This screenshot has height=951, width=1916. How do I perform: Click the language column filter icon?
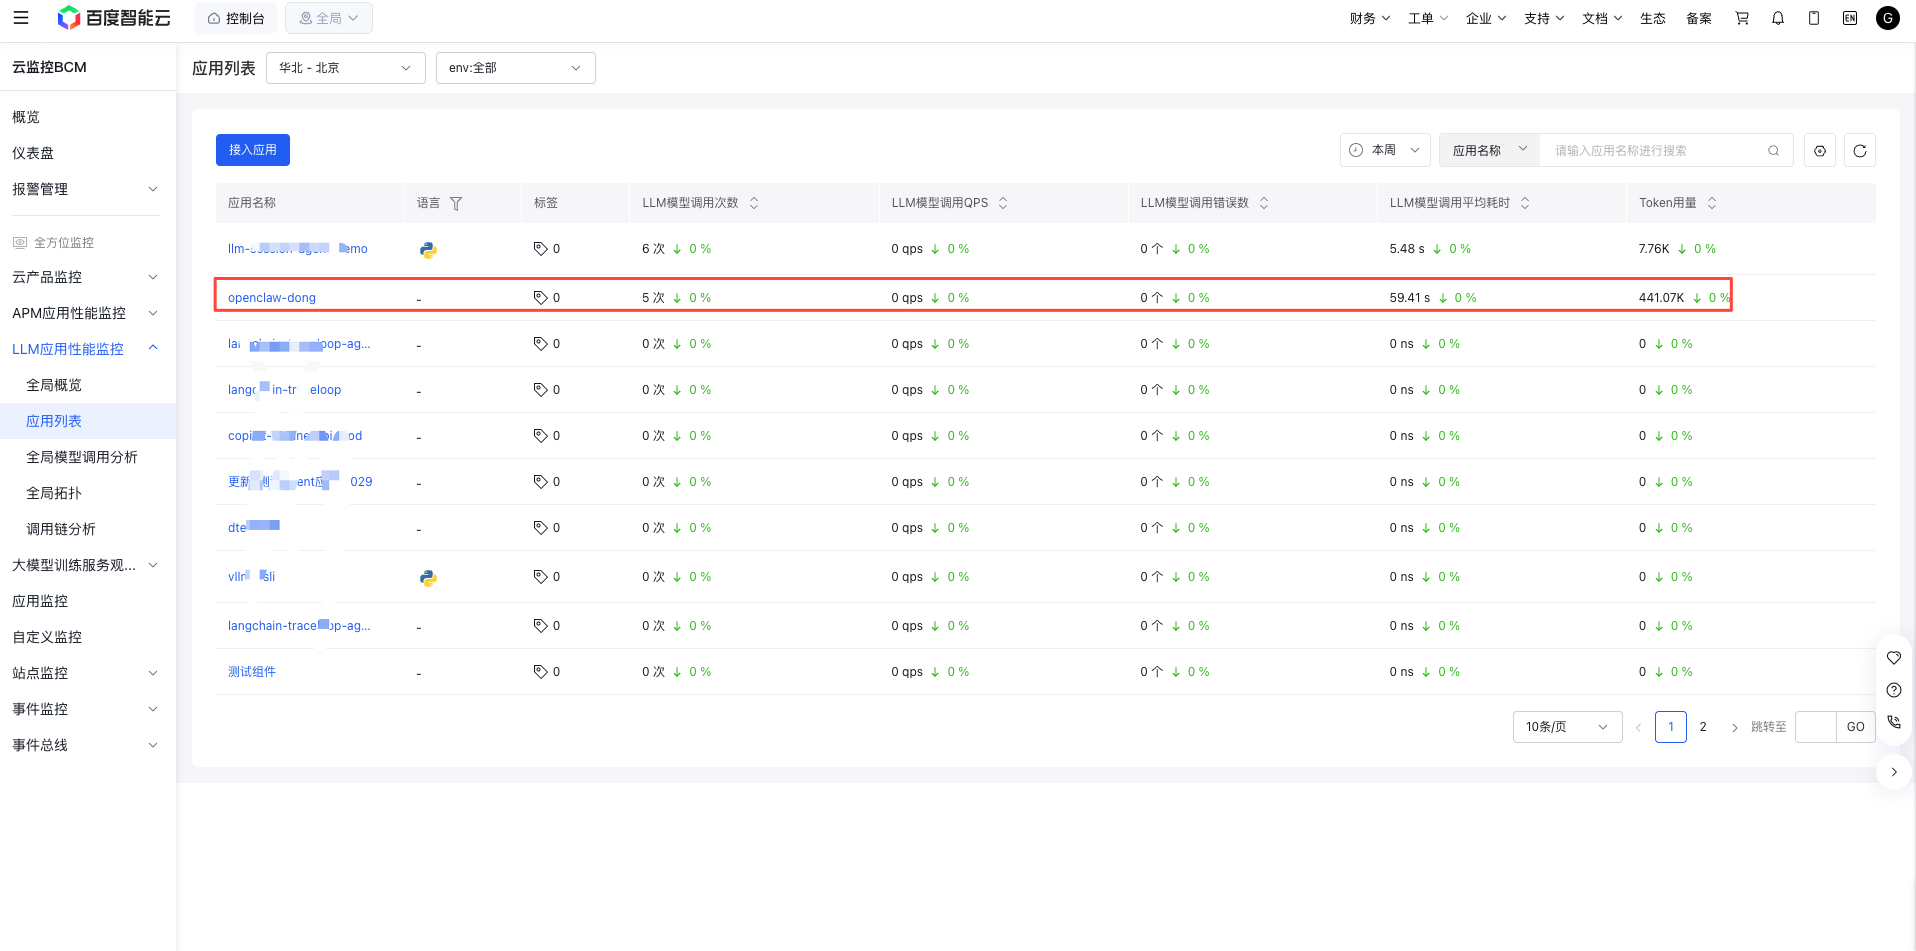(456, 203)
